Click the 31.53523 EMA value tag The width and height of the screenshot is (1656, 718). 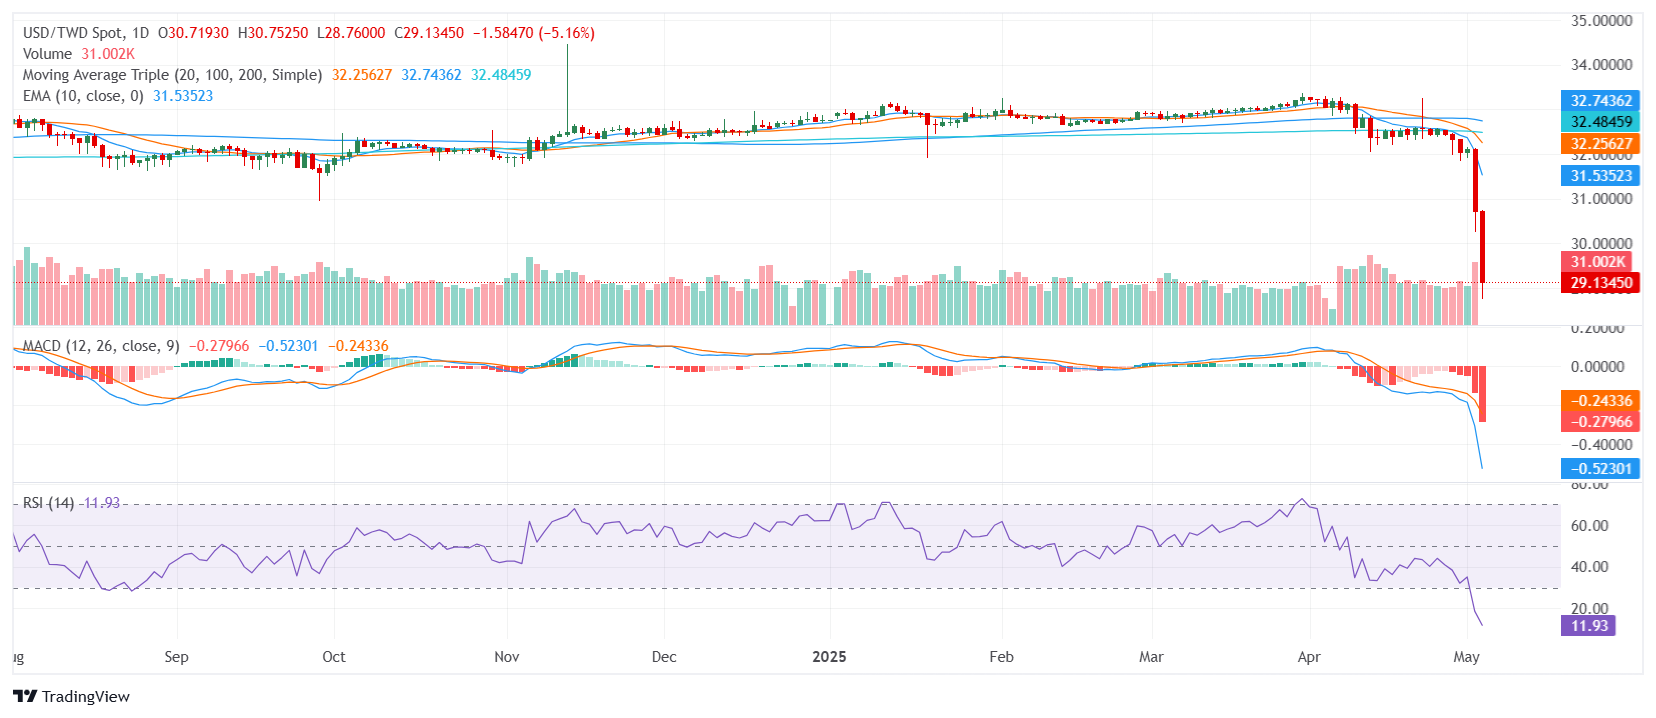click(1600, 176)
